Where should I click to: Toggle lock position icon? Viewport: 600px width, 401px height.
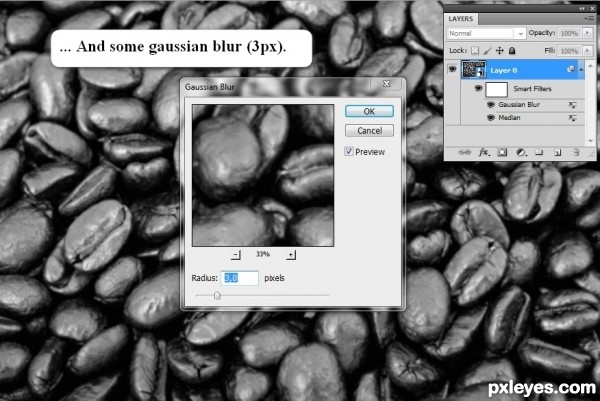point(500,50)
